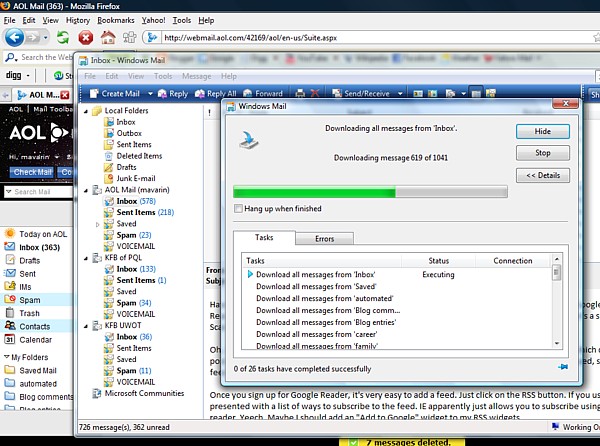Image resolution: width=600 pixels, height=446 pixels.
Task: Expand the Saved folder under AOL Mail
Action: [97, 225]
